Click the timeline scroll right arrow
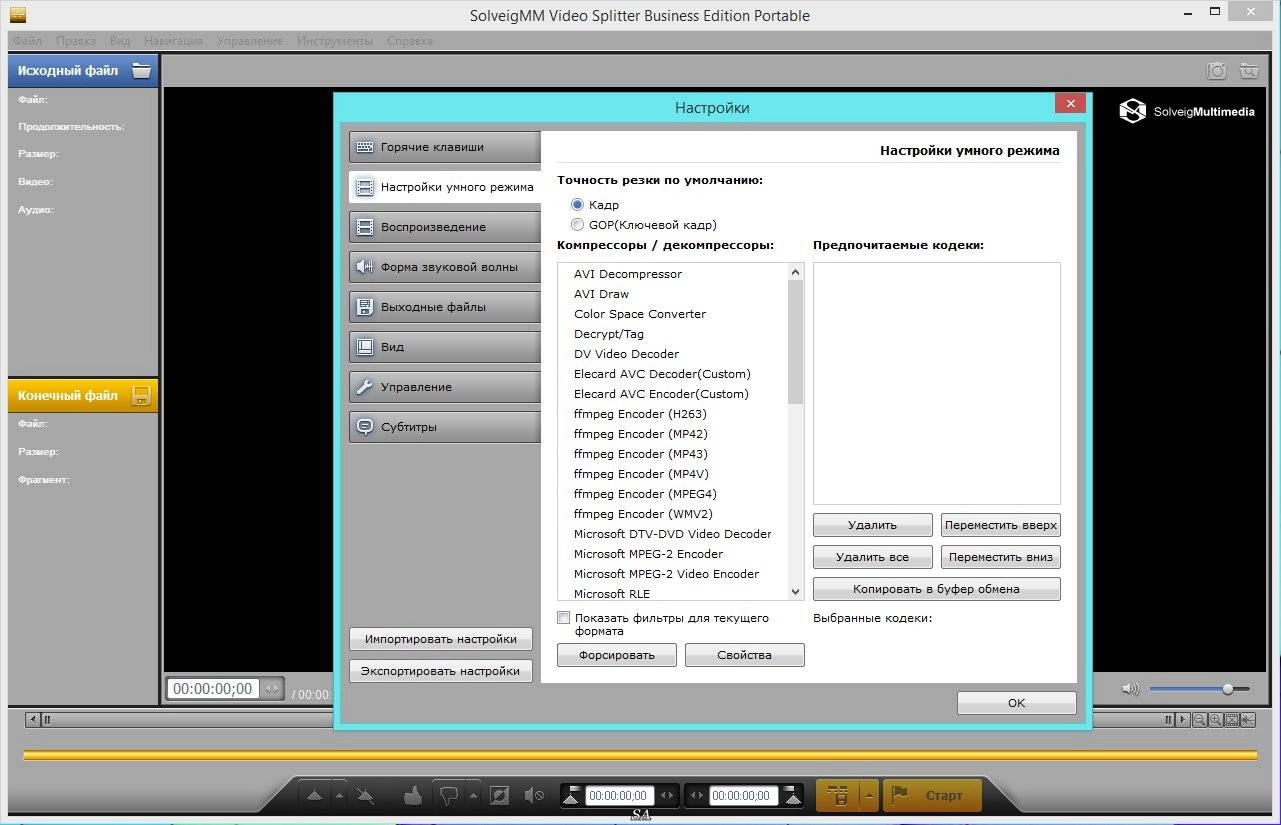1281x825 pixels. 1183,720
